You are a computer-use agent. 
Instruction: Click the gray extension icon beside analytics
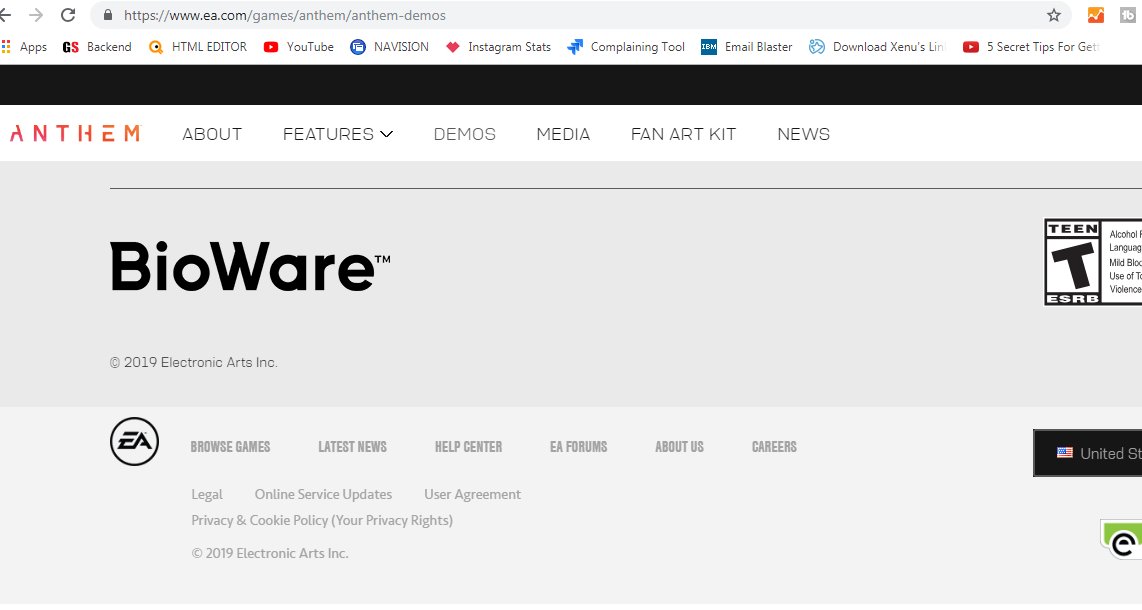click(1127, 15)
